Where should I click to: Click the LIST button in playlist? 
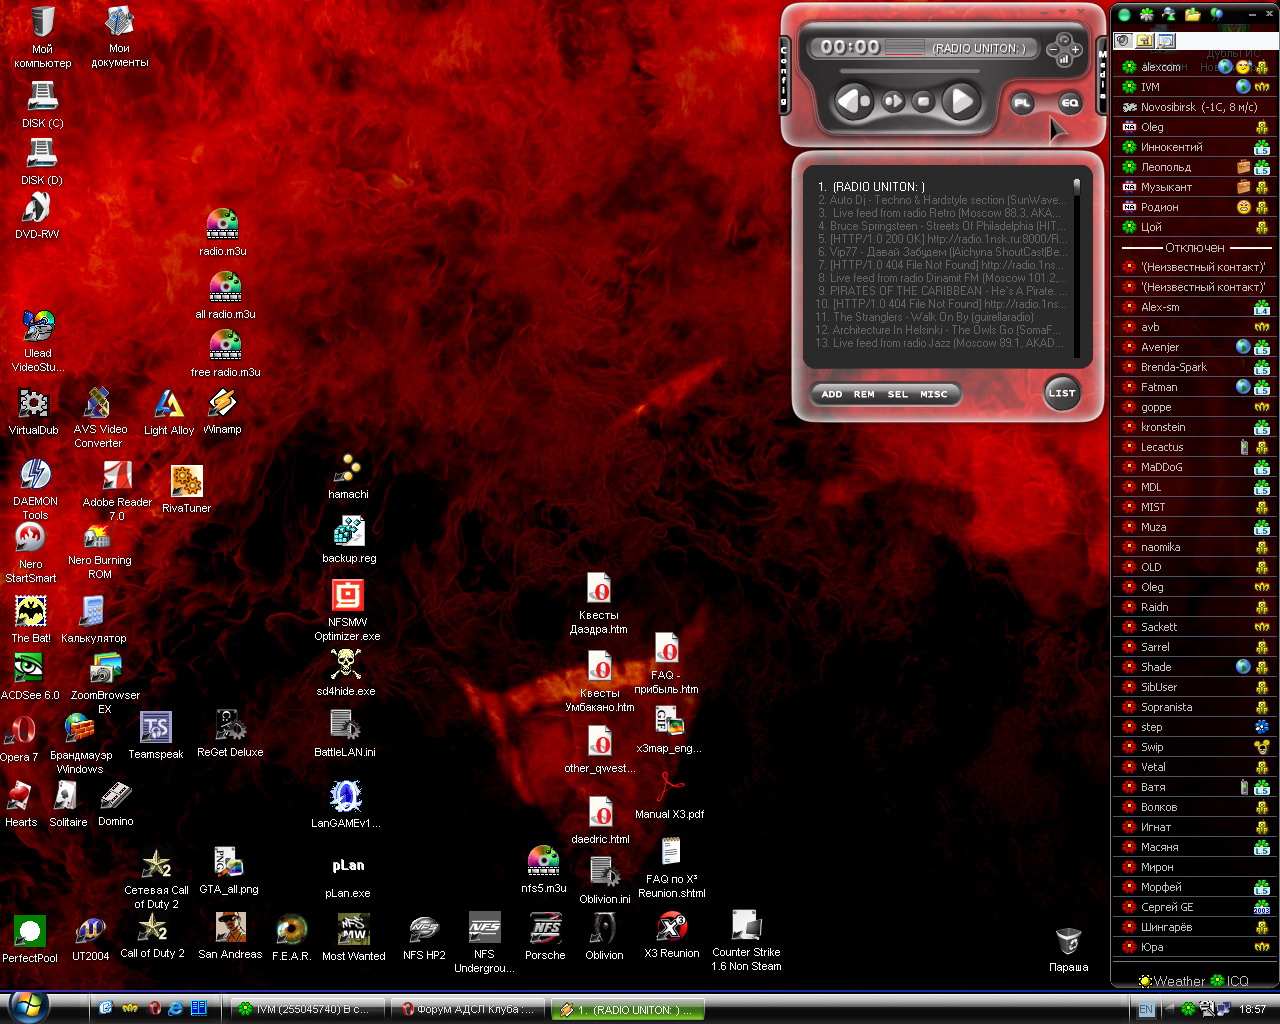tap(1061, 393)
